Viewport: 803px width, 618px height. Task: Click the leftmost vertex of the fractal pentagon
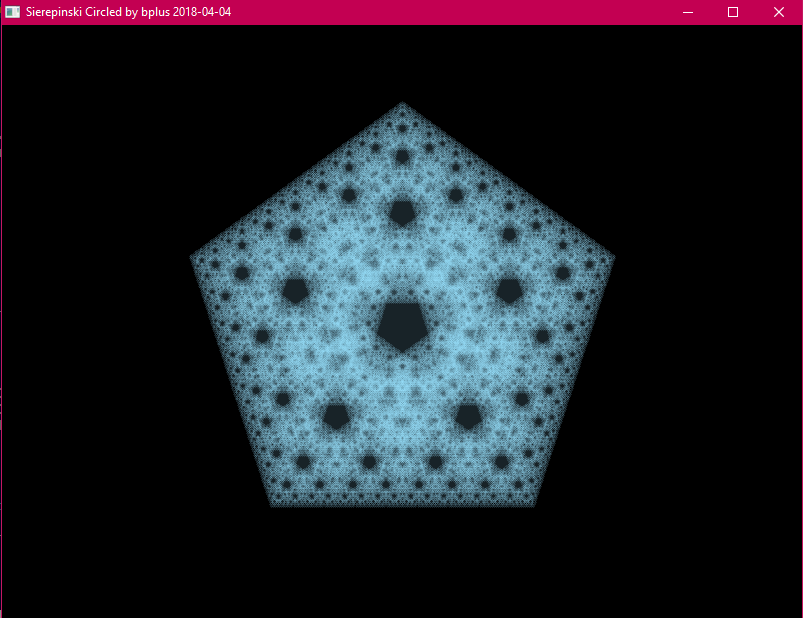point(192,258)
